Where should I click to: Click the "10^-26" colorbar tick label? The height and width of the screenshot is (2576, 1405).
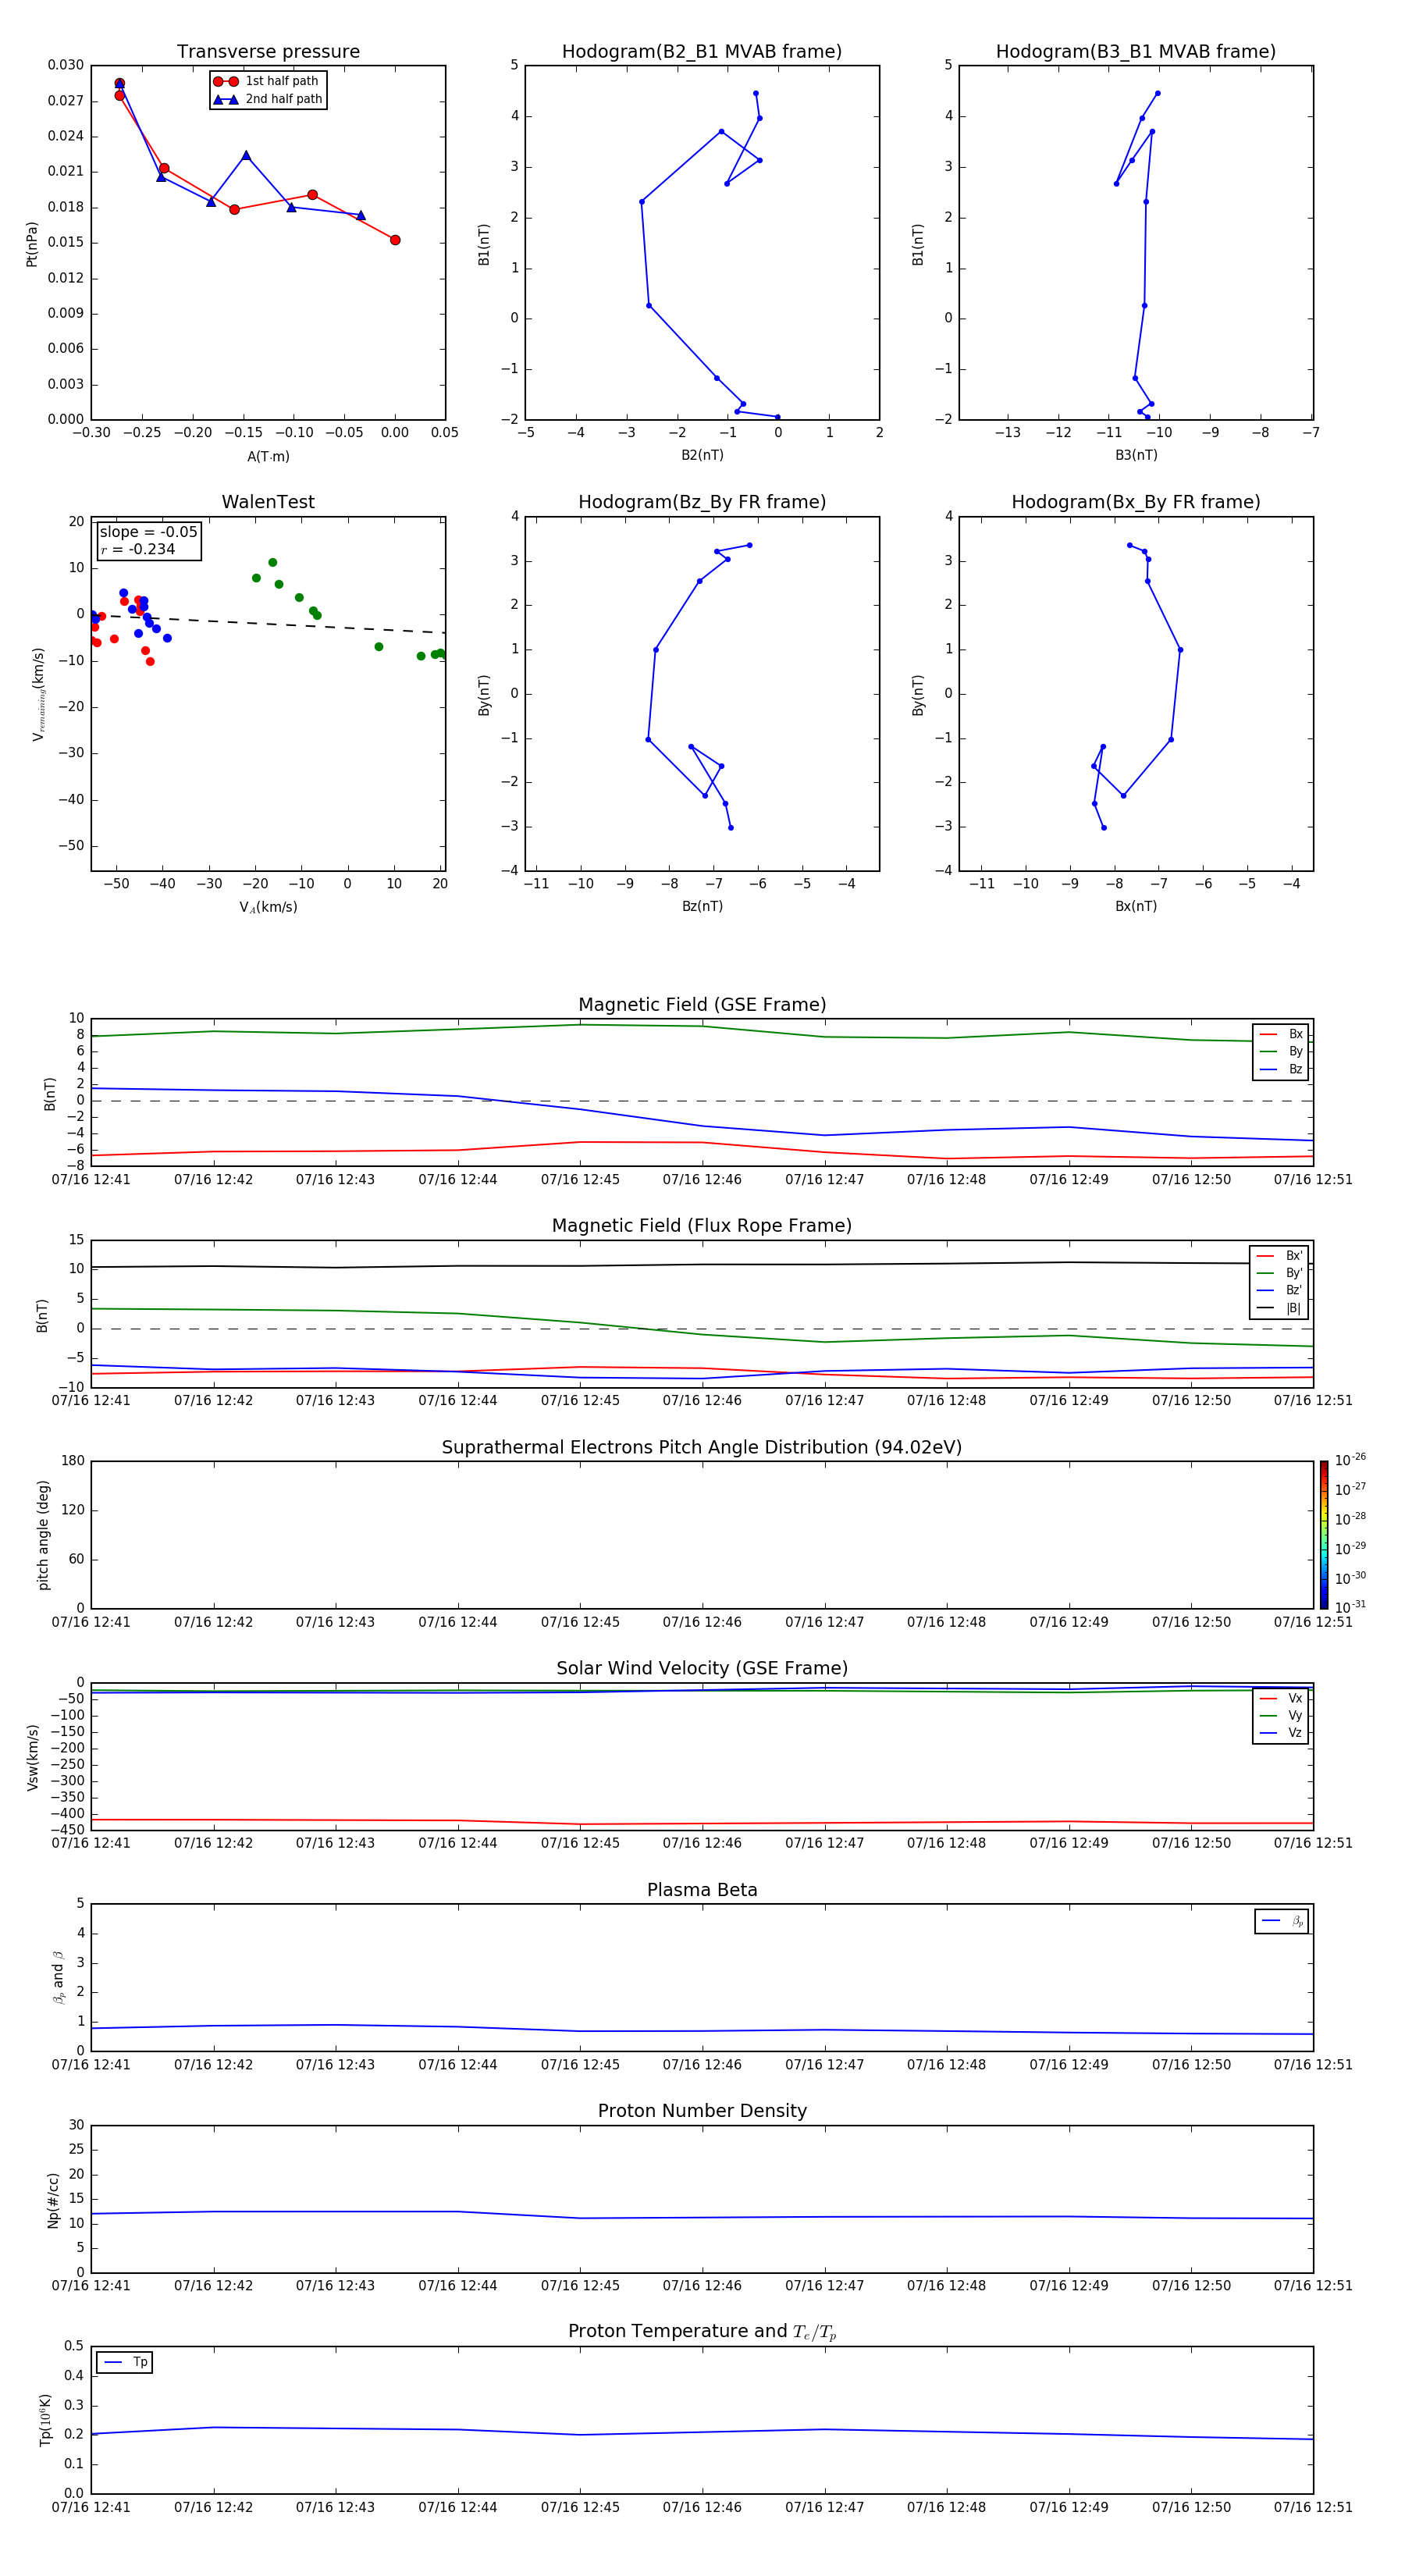[1350, 1460]
